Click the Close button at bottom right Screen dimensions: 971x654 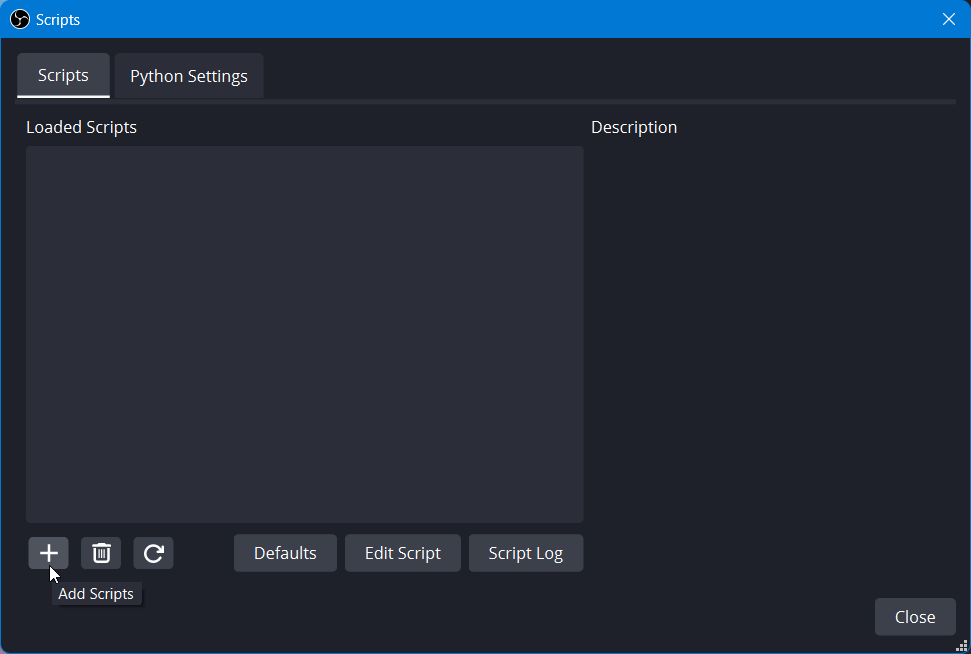tap(915, 617)
